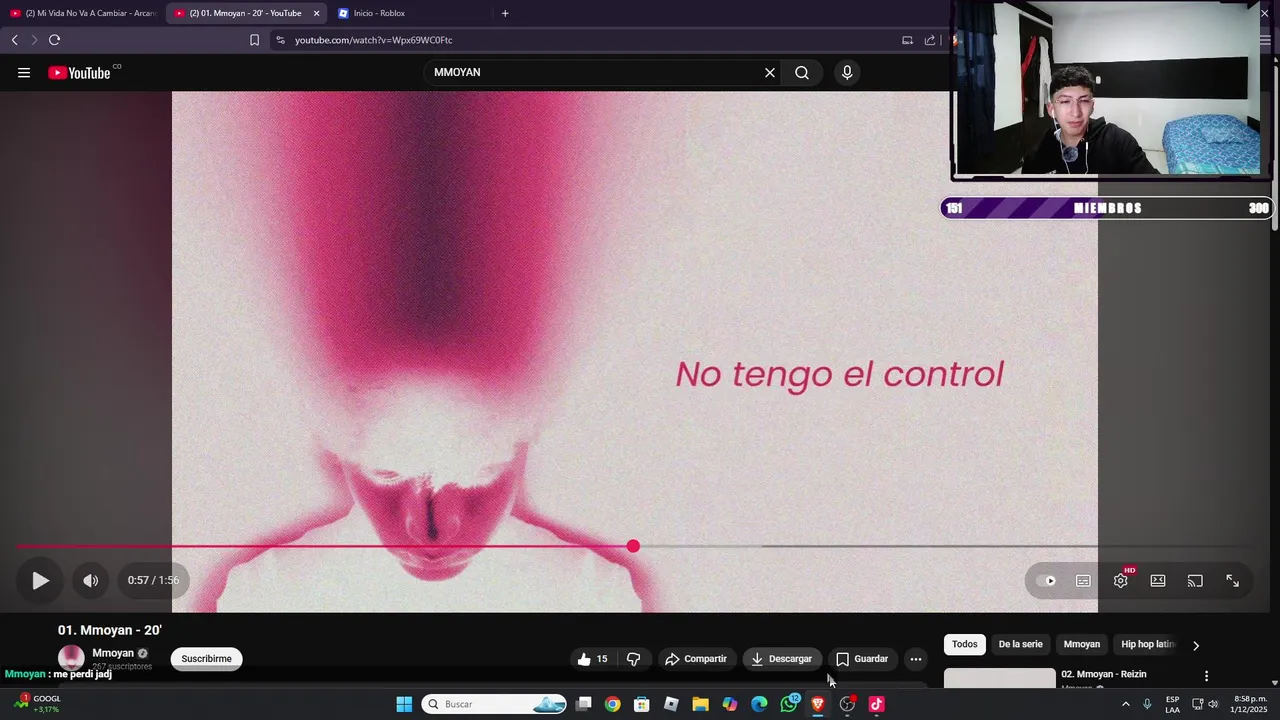Open options menu for Reizin video
The image size is (1280, 720).
[x=1206, y=676]
